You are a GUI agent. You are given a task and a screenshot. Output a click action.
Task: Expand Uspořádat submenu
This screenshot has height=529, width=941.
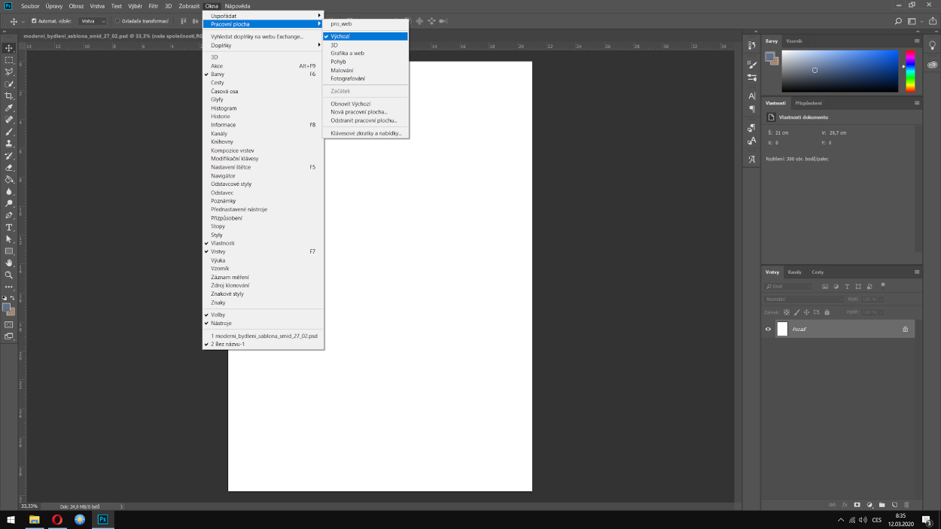263,16
